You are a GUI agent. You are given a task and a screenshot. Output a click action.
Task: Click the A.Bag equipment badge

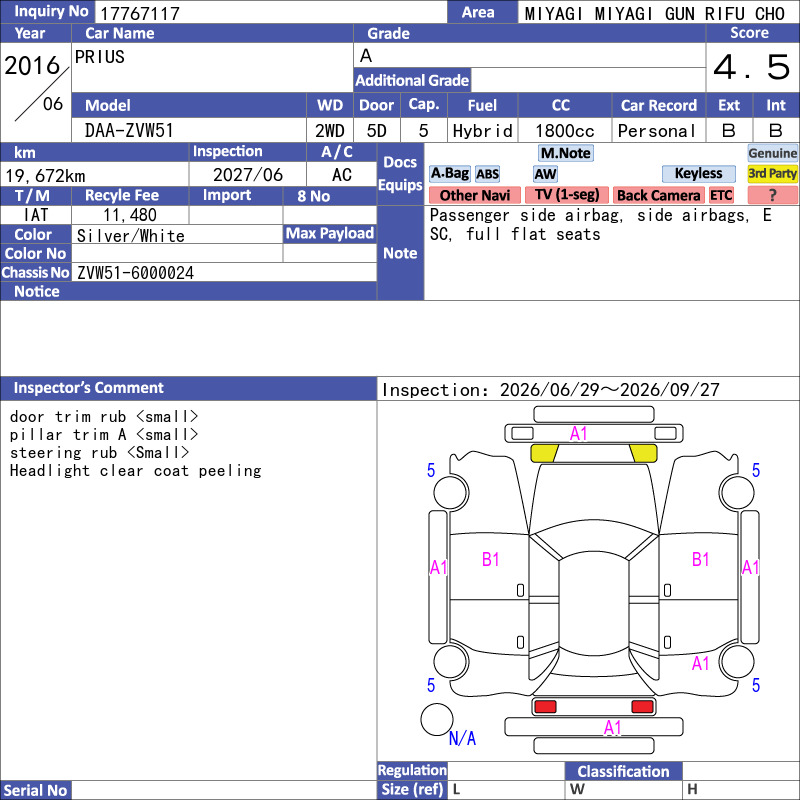[449, 174]
